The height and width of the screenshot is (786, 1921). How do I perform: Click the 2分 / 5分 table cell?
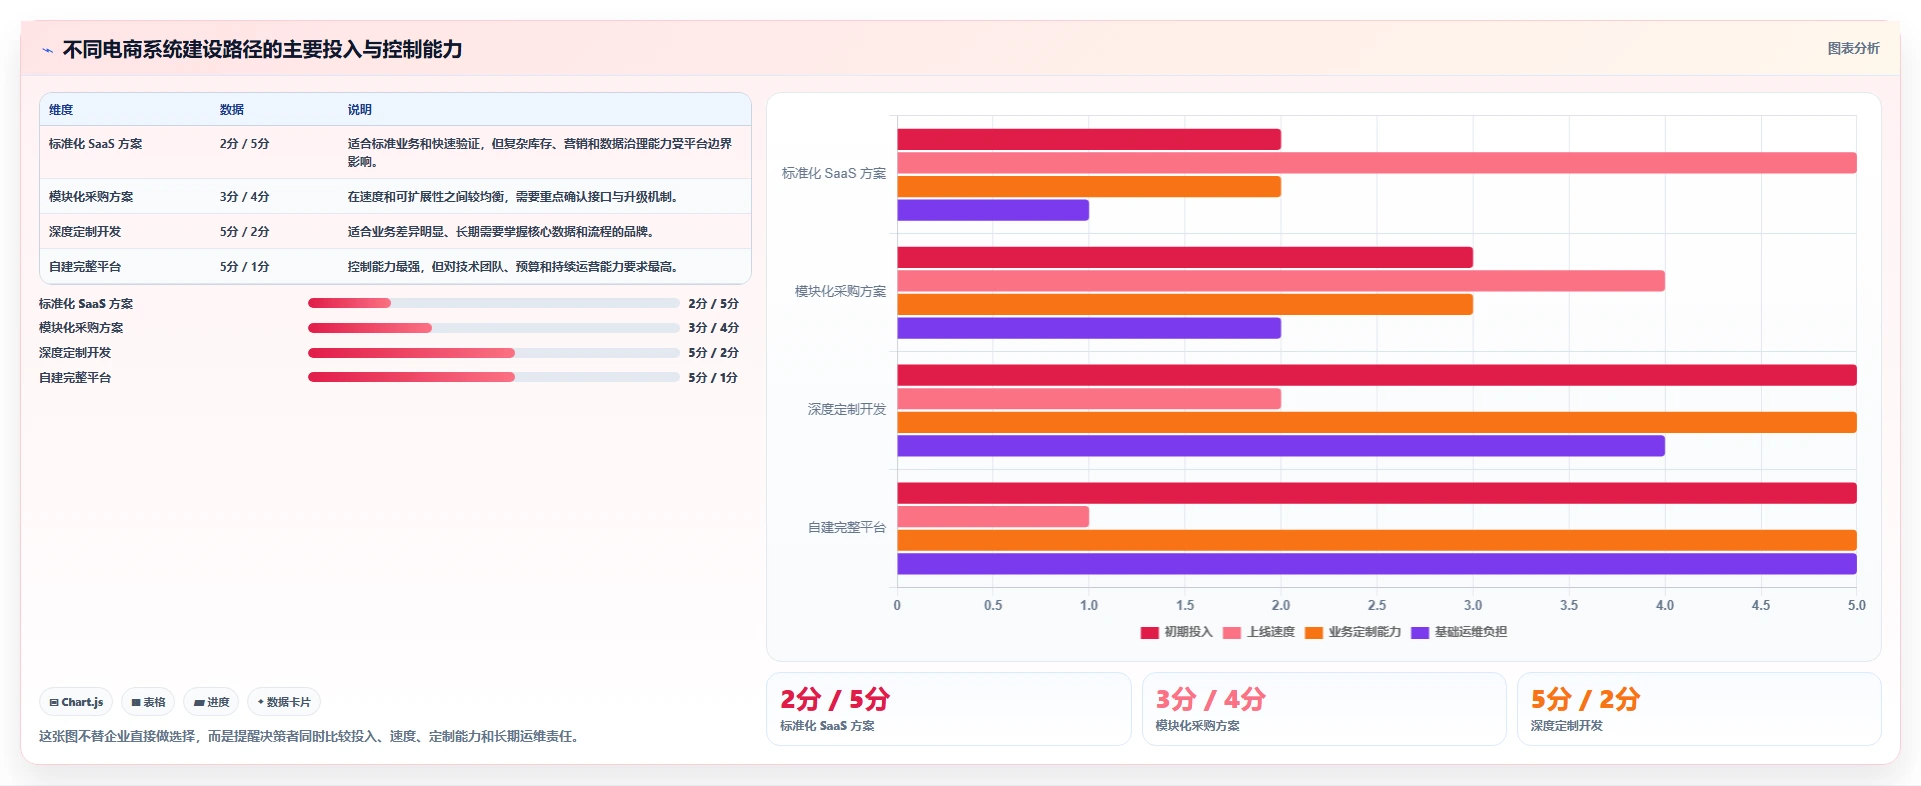click(244, 144)
